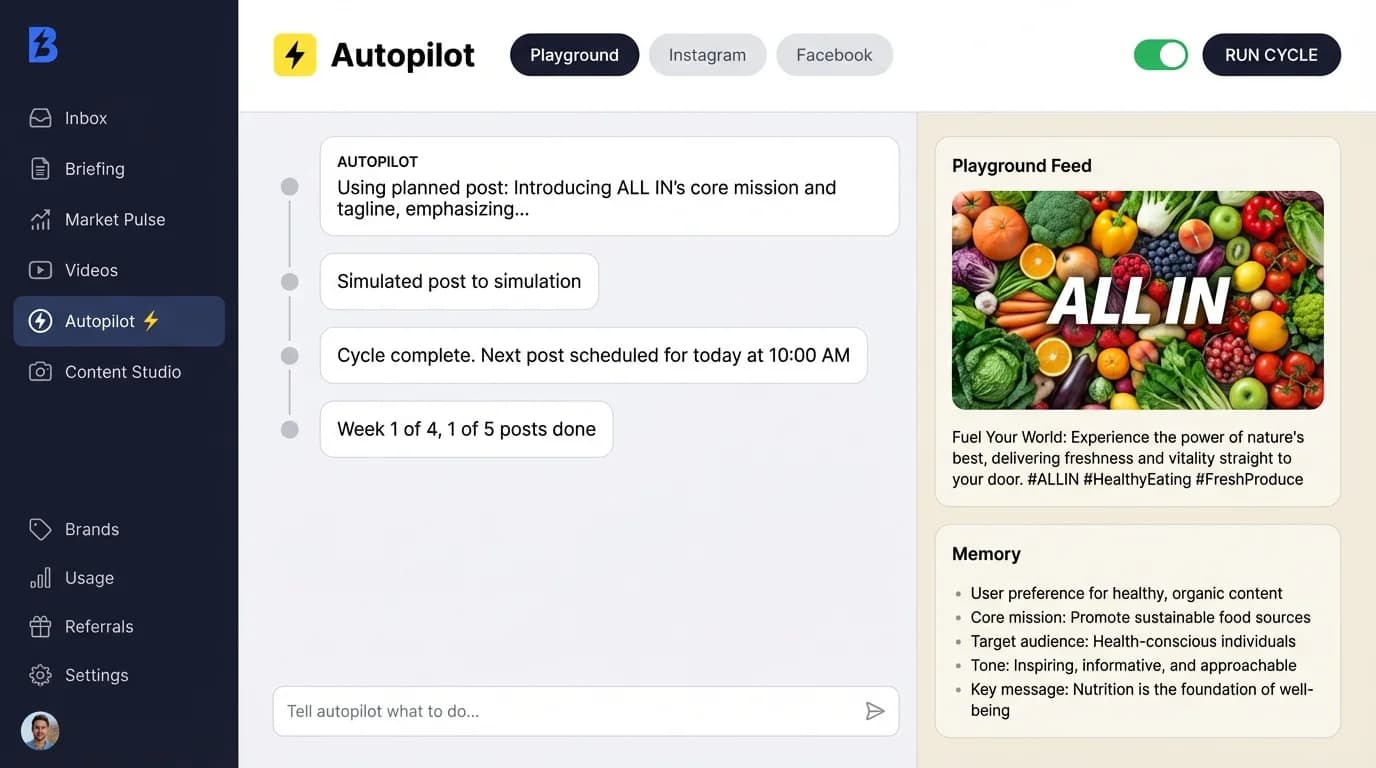
Task: View the ALL IN produce image
Action: (x=1138, y=300)
